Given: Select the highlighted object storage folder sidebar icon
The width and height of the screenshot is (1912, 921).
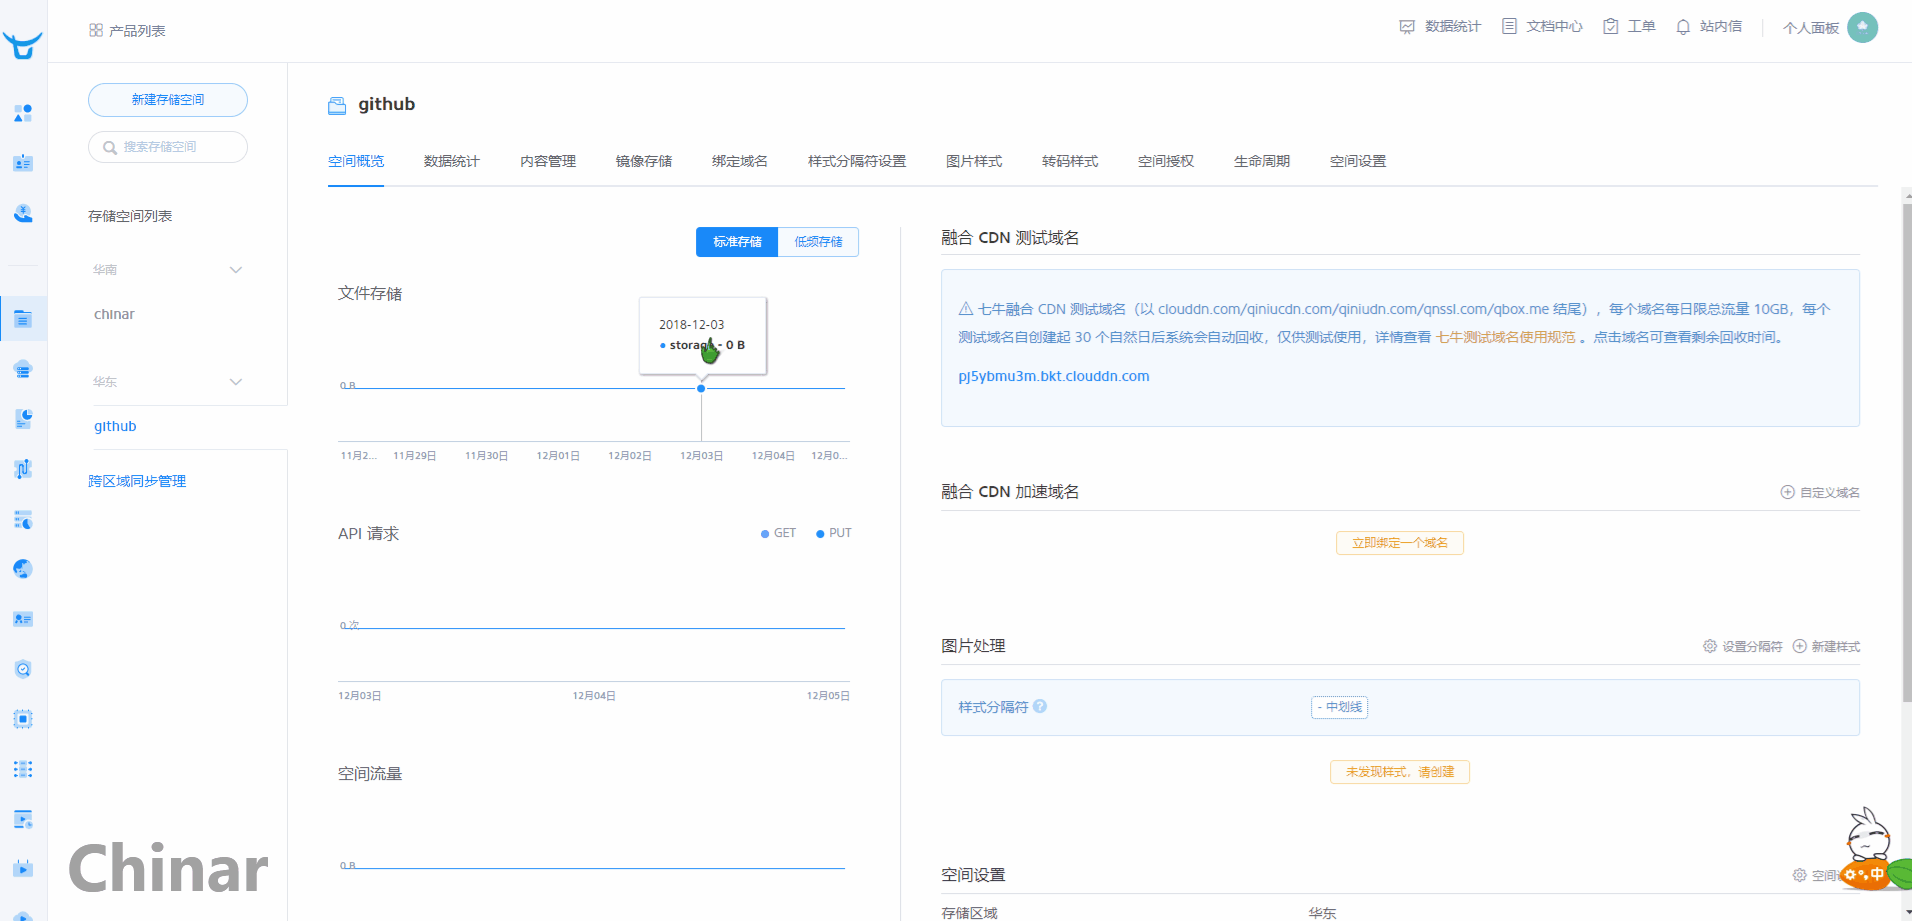Looking at the screenshot, I should pos(23,319).
